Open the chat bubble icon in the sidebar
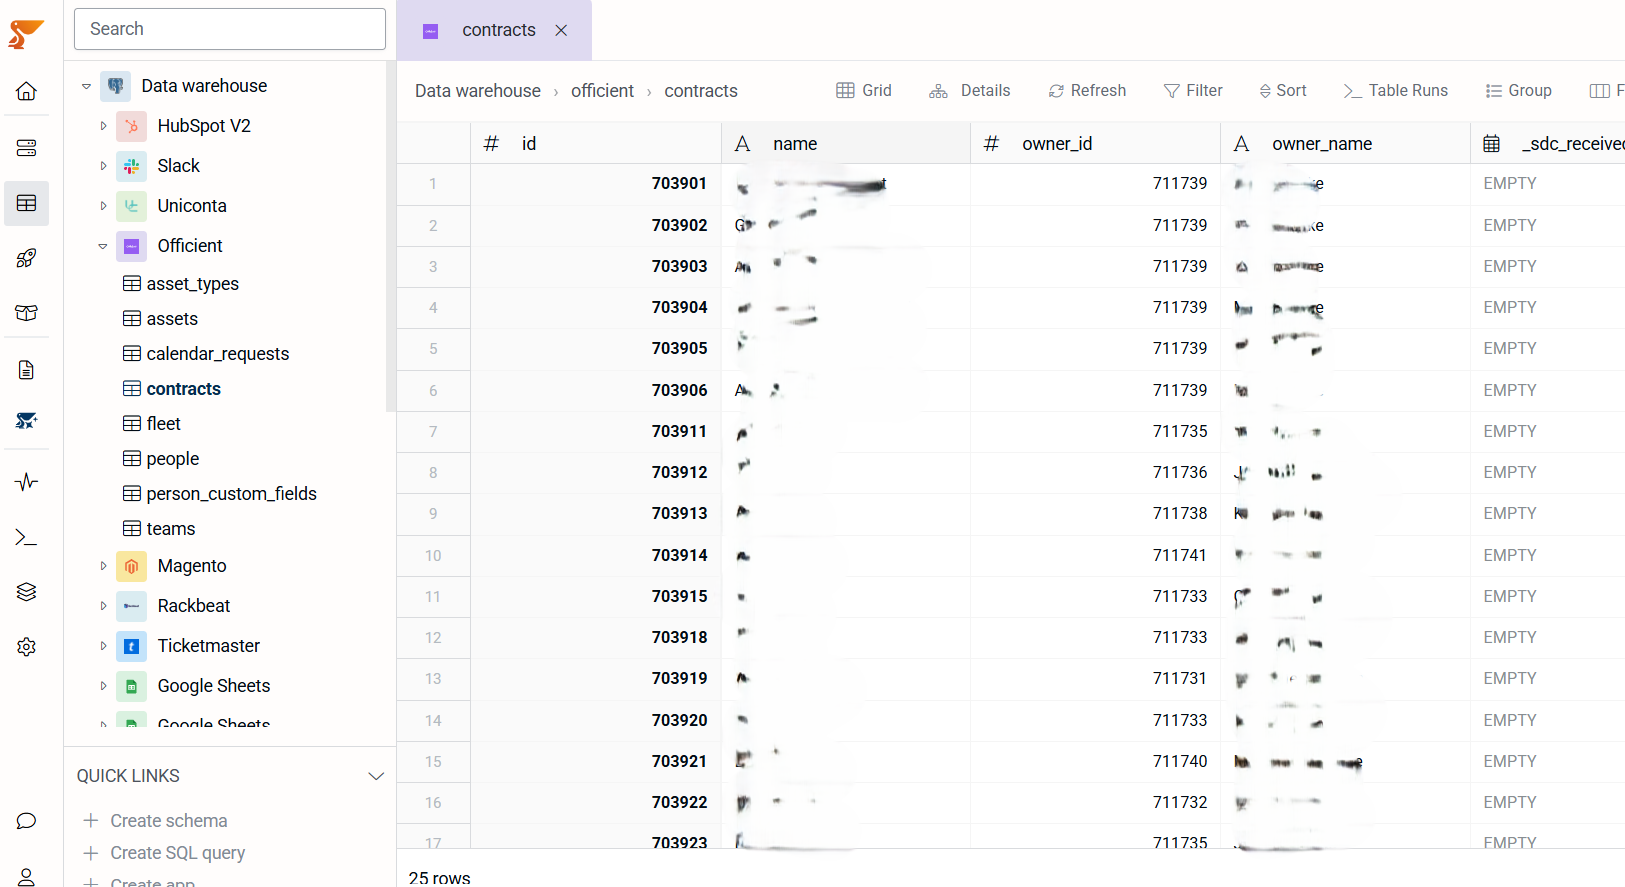 click(x=27, y=821)
